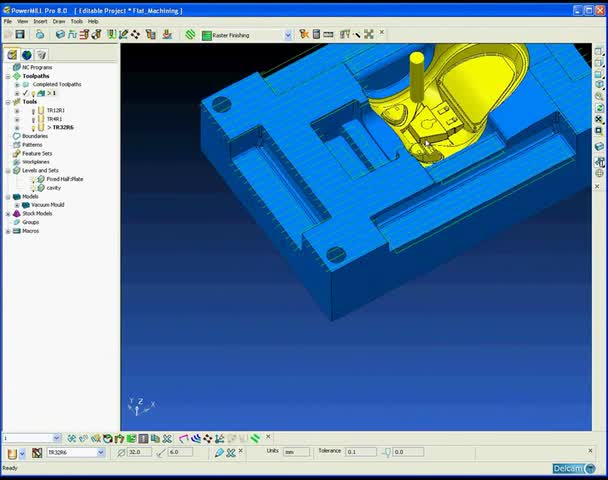Click the checkered tool database icon
This screenshot has height=480, width=608.
pos(37,452)
